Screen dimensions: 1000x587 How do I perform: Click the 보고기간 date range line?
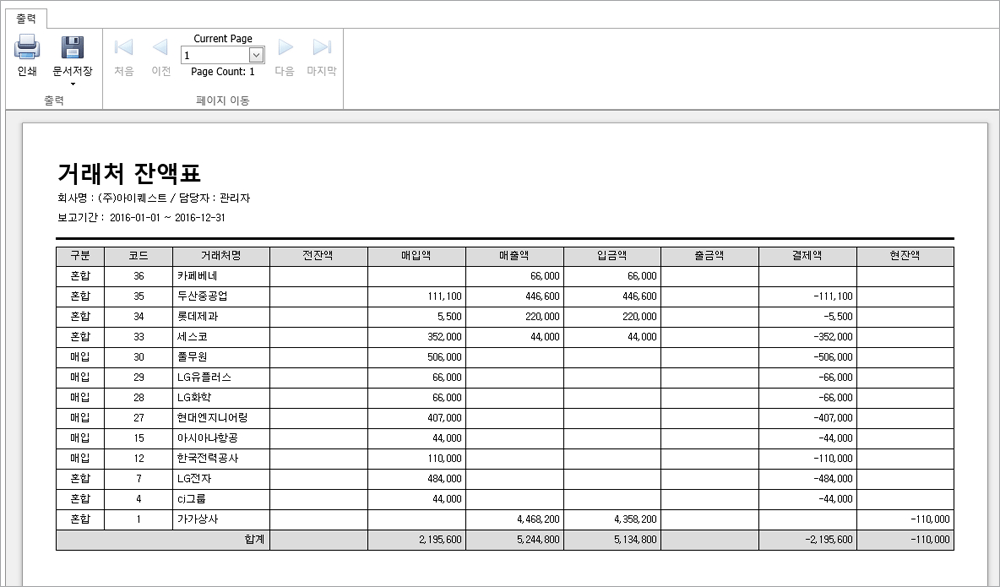[x=141, y=218]
